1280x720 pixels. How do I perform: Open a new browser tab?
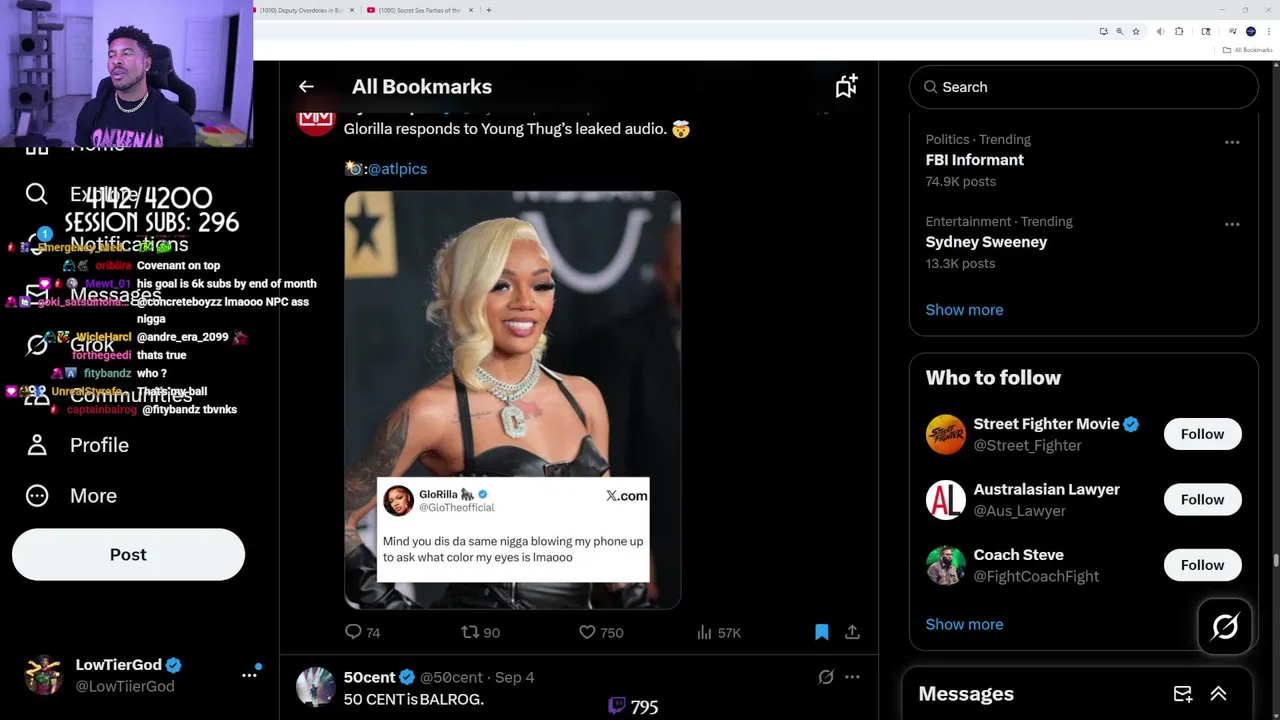coord(489,10)
